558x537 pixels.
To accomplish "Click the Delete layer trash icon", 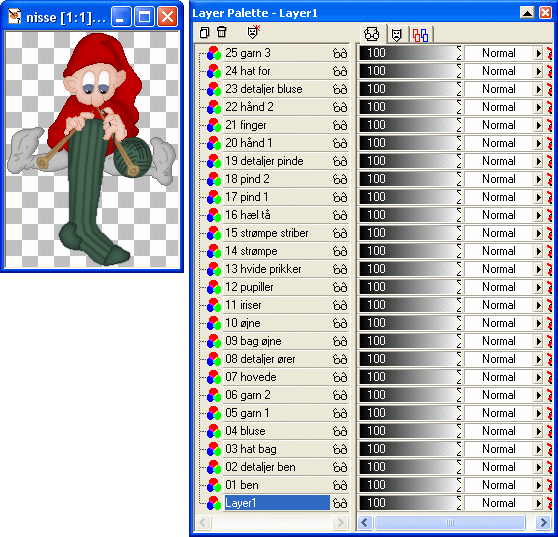I will coord(222,32).
